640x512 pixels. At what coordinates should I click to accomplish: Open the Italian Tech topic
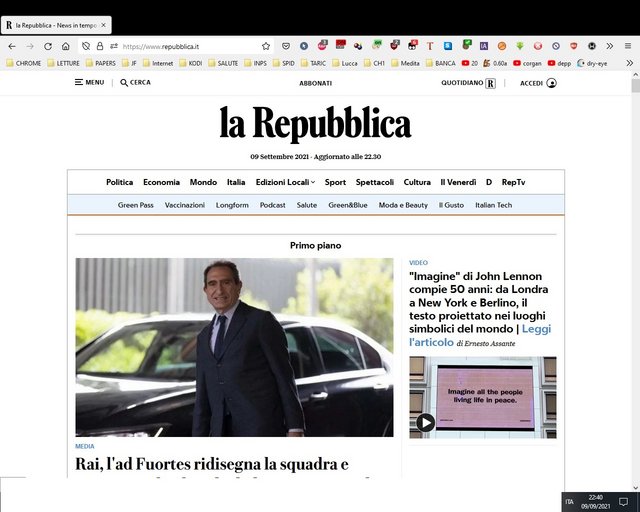(493, 205)
